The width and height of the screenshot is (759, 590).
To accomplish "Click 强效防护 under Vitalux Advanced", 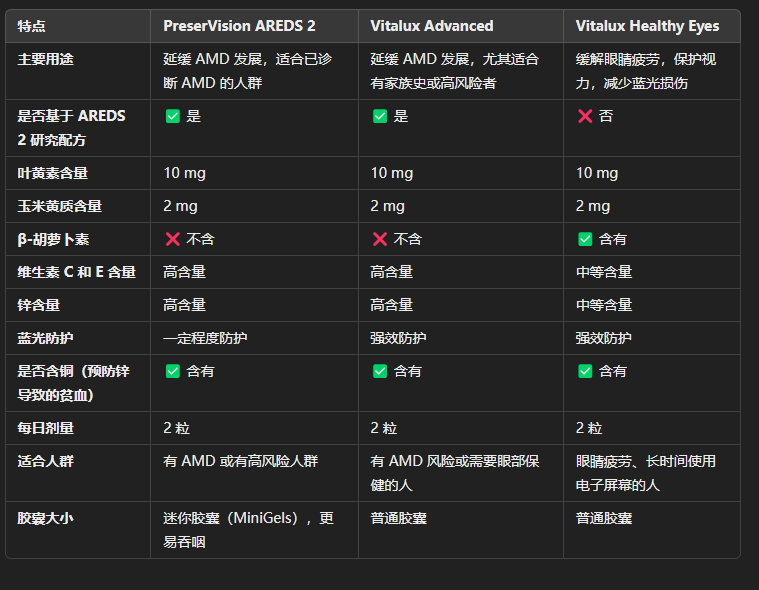I will tap(398, 338).
